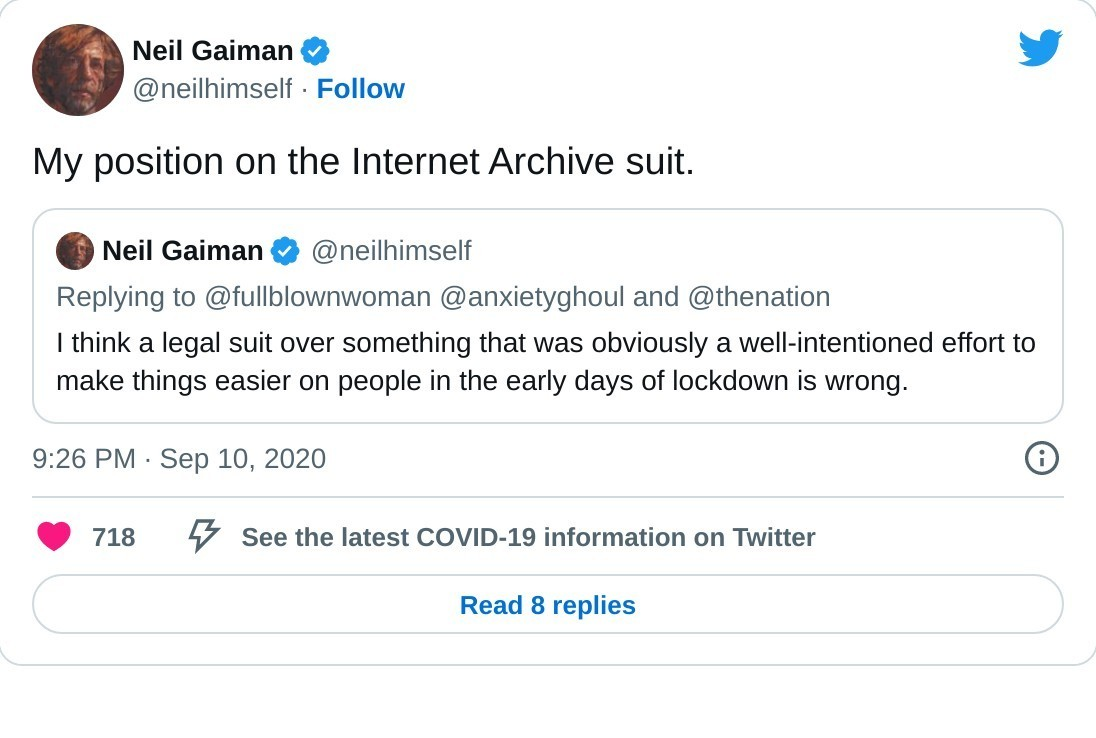Click the Twitter bird logo
Screen dimensions: 1096x738
(x=1040, y=48)
